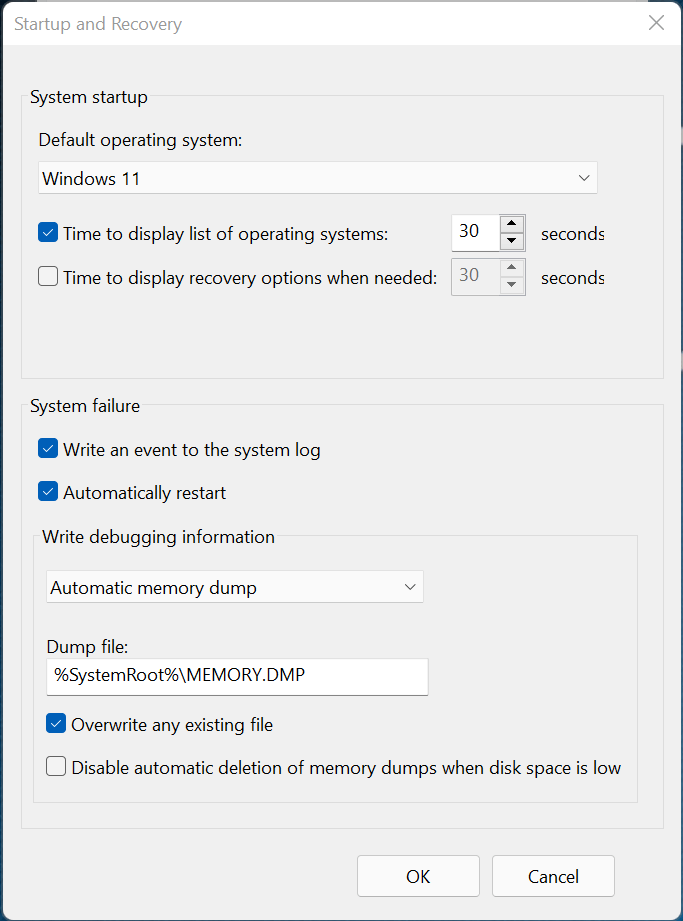This screenshot has width=683, height=921.
Task: Check Disable automatic deletion of memory dumps
Action: (x=56, y=767)
